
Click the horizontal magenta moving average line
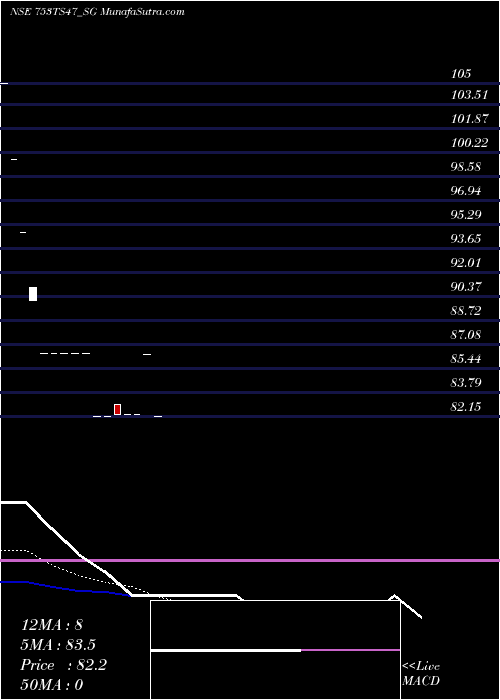coord(250,560)
